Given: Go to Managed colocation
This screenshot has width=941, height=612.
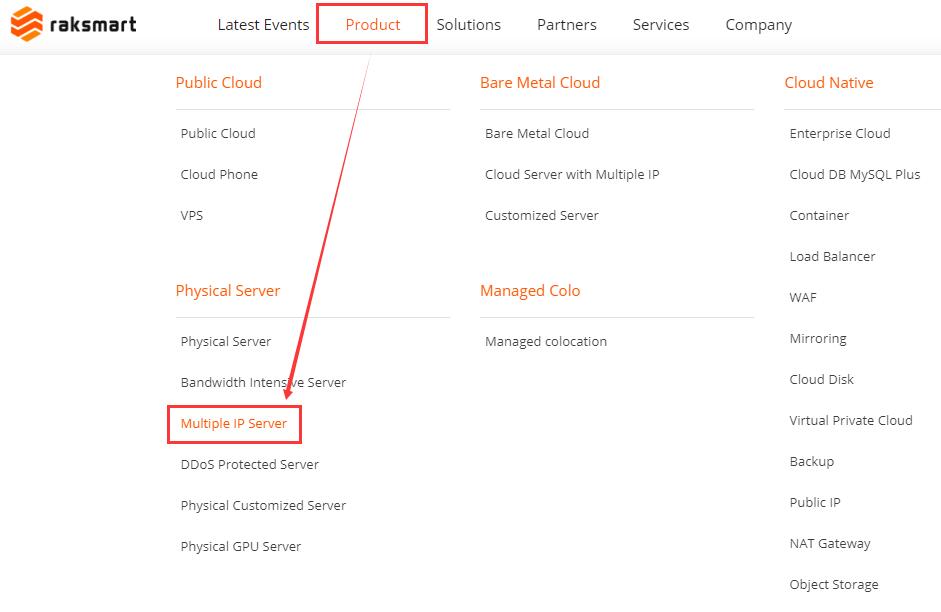Looking at the screenshot, I should point(546,341).
